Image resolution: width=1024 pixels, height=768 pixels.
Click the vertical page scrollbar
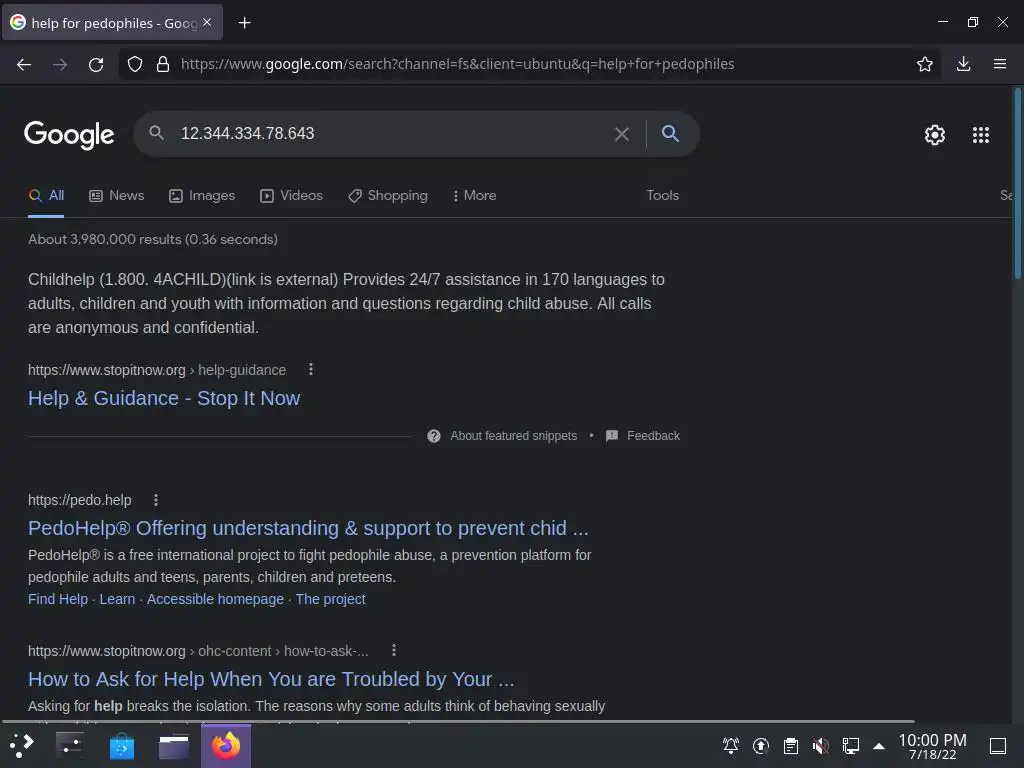[x=1017, y=184]
